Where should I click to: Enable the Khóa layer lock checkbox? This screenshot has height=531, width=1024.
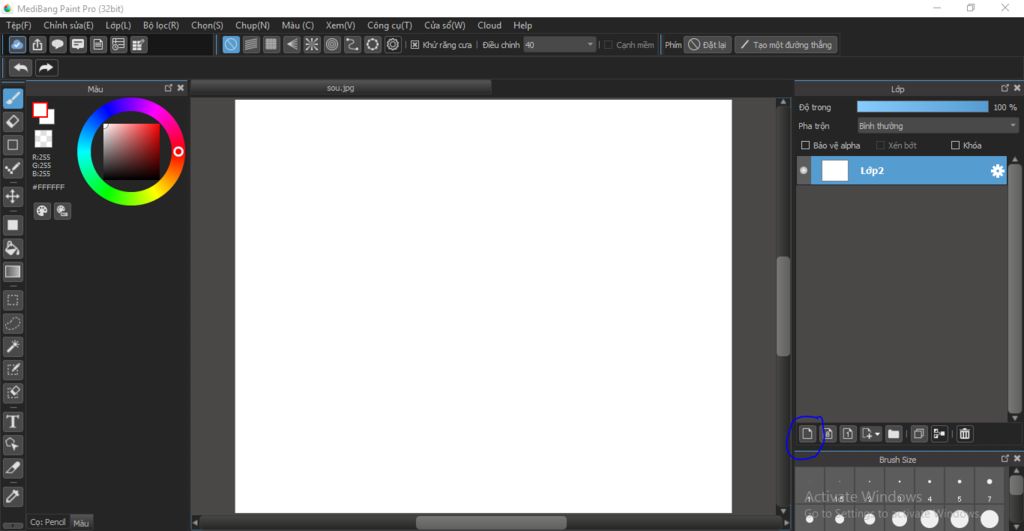[955, 145]
